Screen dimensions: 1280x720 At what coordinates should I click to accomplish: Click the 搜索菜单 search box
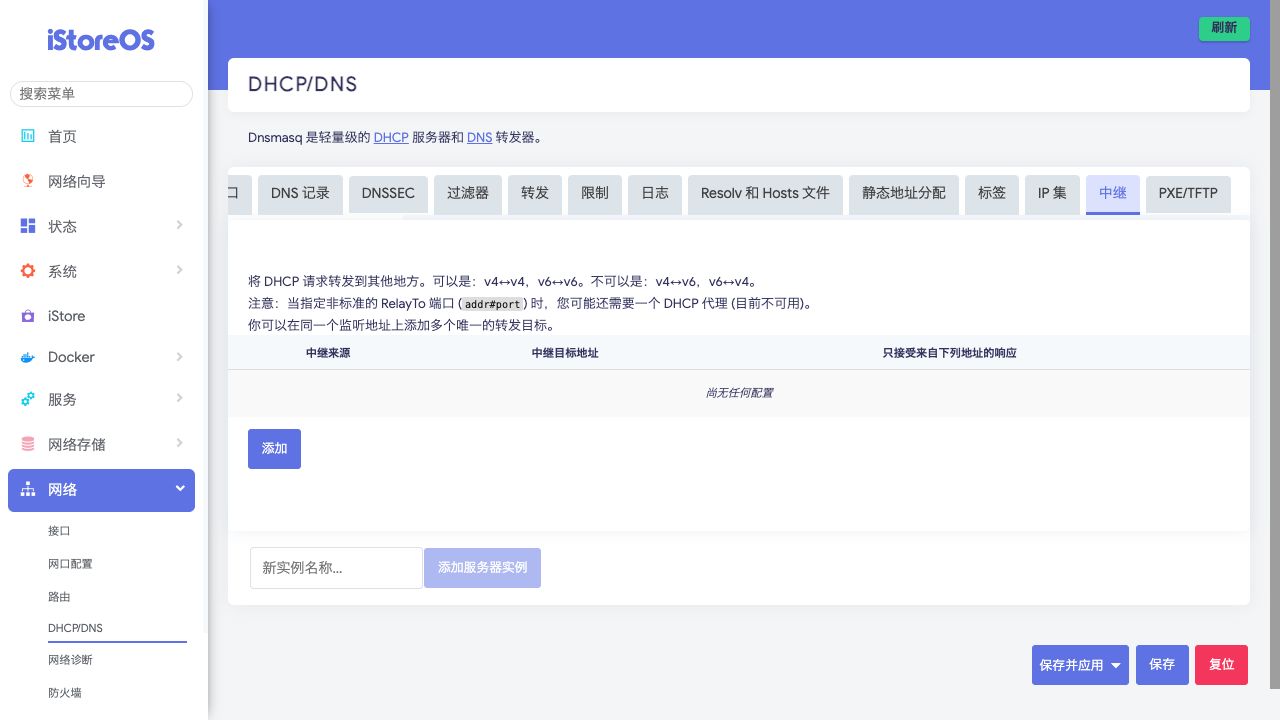click(101, 93)
